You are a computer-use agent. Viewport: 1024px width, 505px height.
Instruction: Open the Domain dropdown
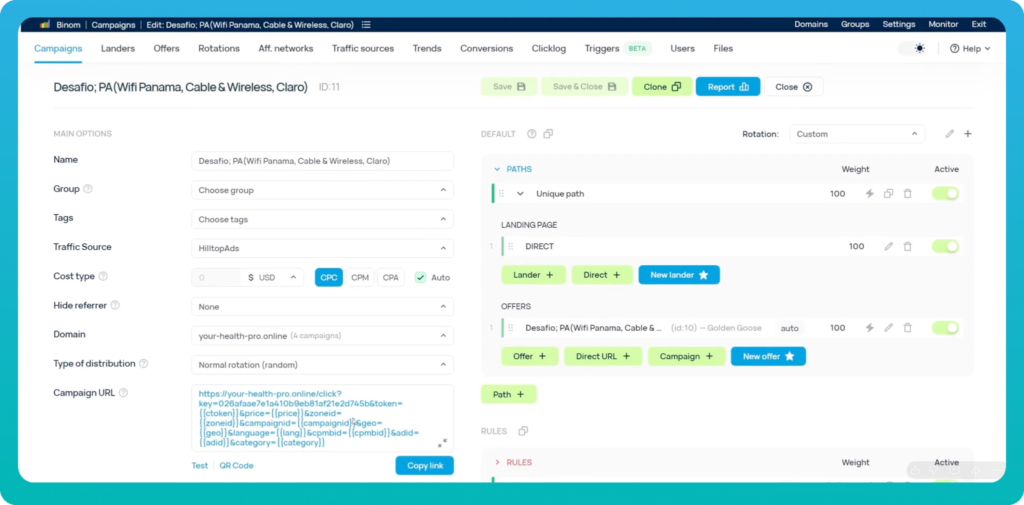[x=323, y=336]
